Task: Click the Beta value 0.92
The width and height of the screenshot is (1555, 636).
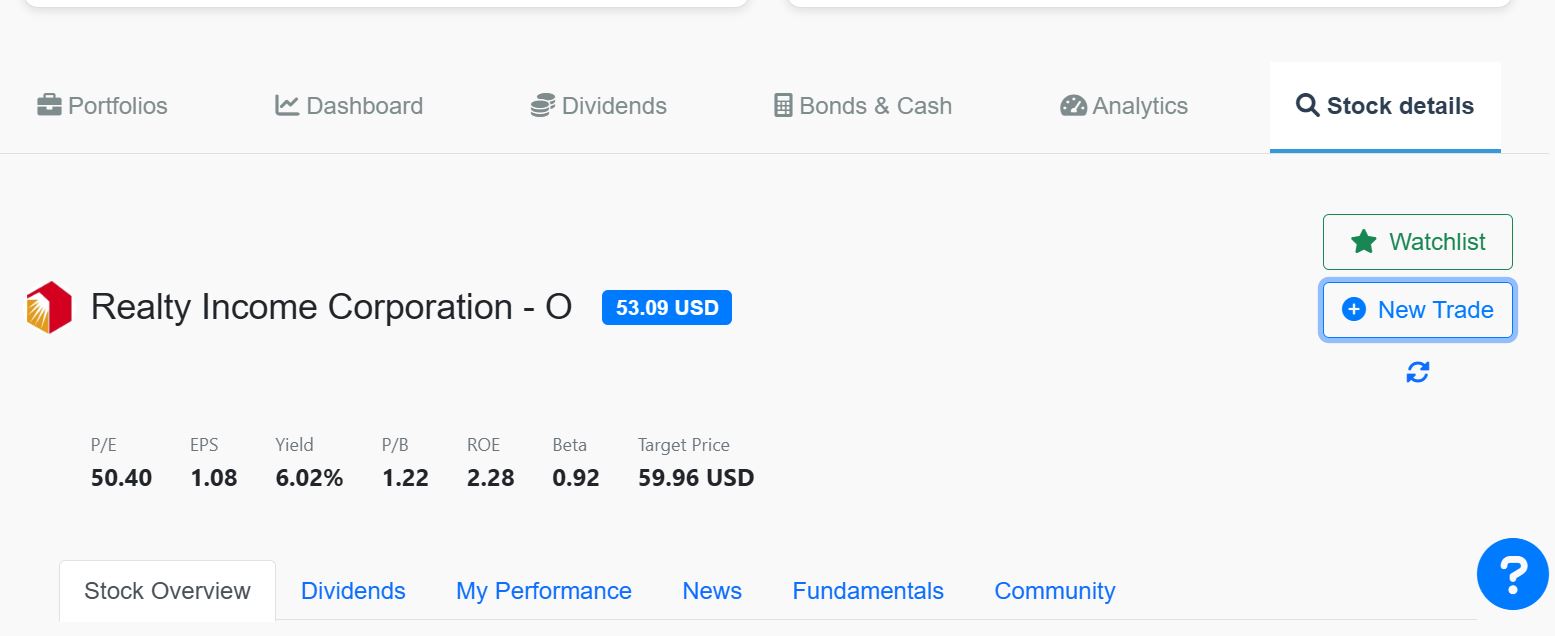Action: [576, 478]
